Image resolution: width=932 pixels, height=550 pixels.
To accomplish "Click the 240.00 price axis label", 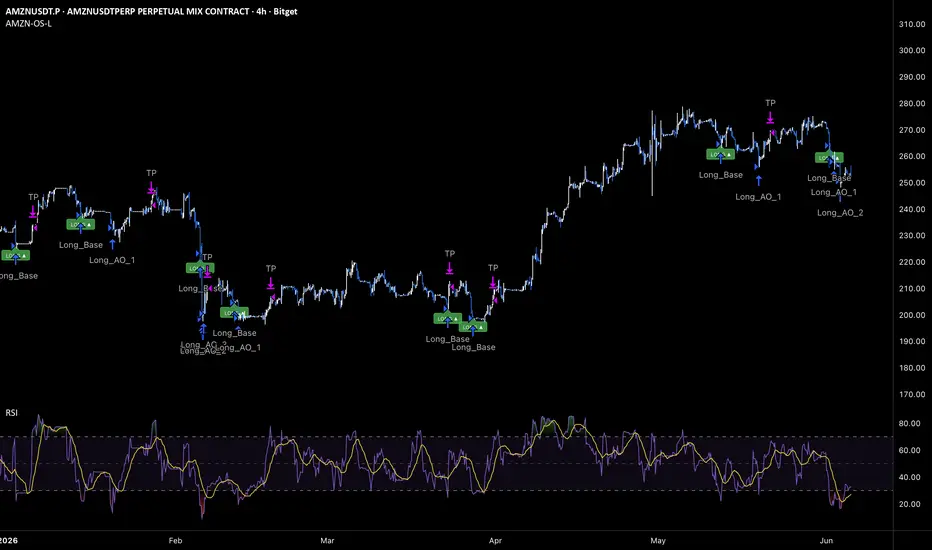I will (912, 209).
